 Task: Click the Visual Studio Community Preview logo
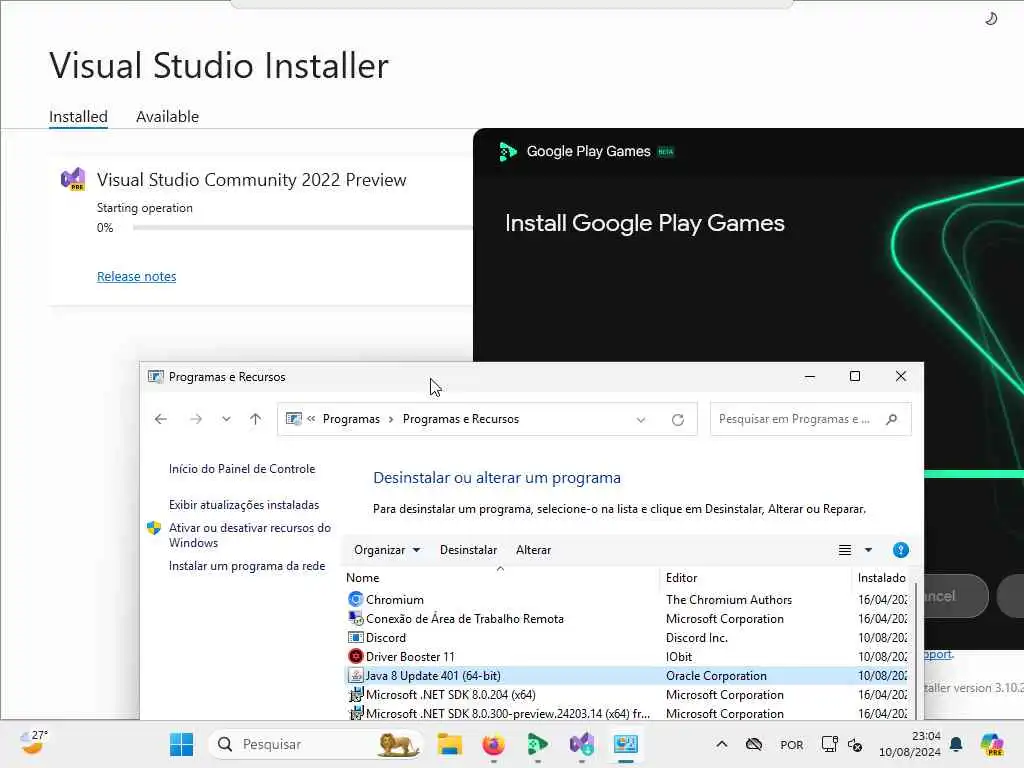(x=73, y=179)
